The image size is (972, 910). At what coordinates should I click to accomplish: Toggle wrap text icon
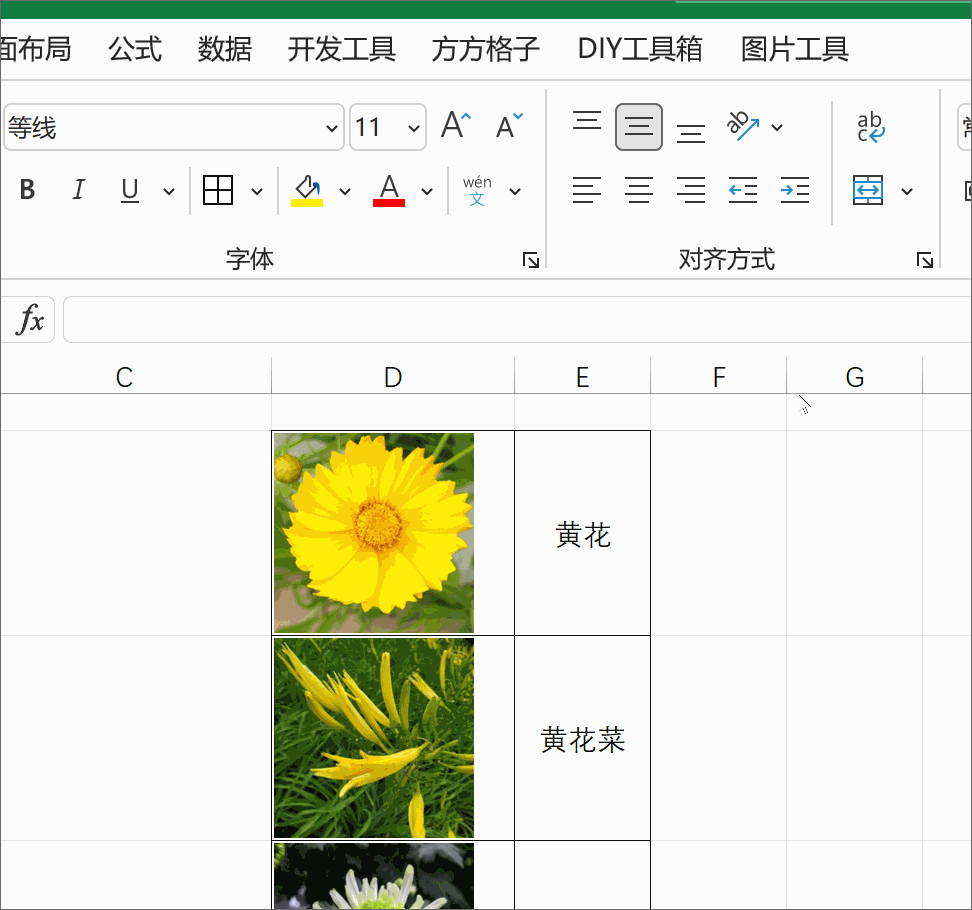pos(871,127)
